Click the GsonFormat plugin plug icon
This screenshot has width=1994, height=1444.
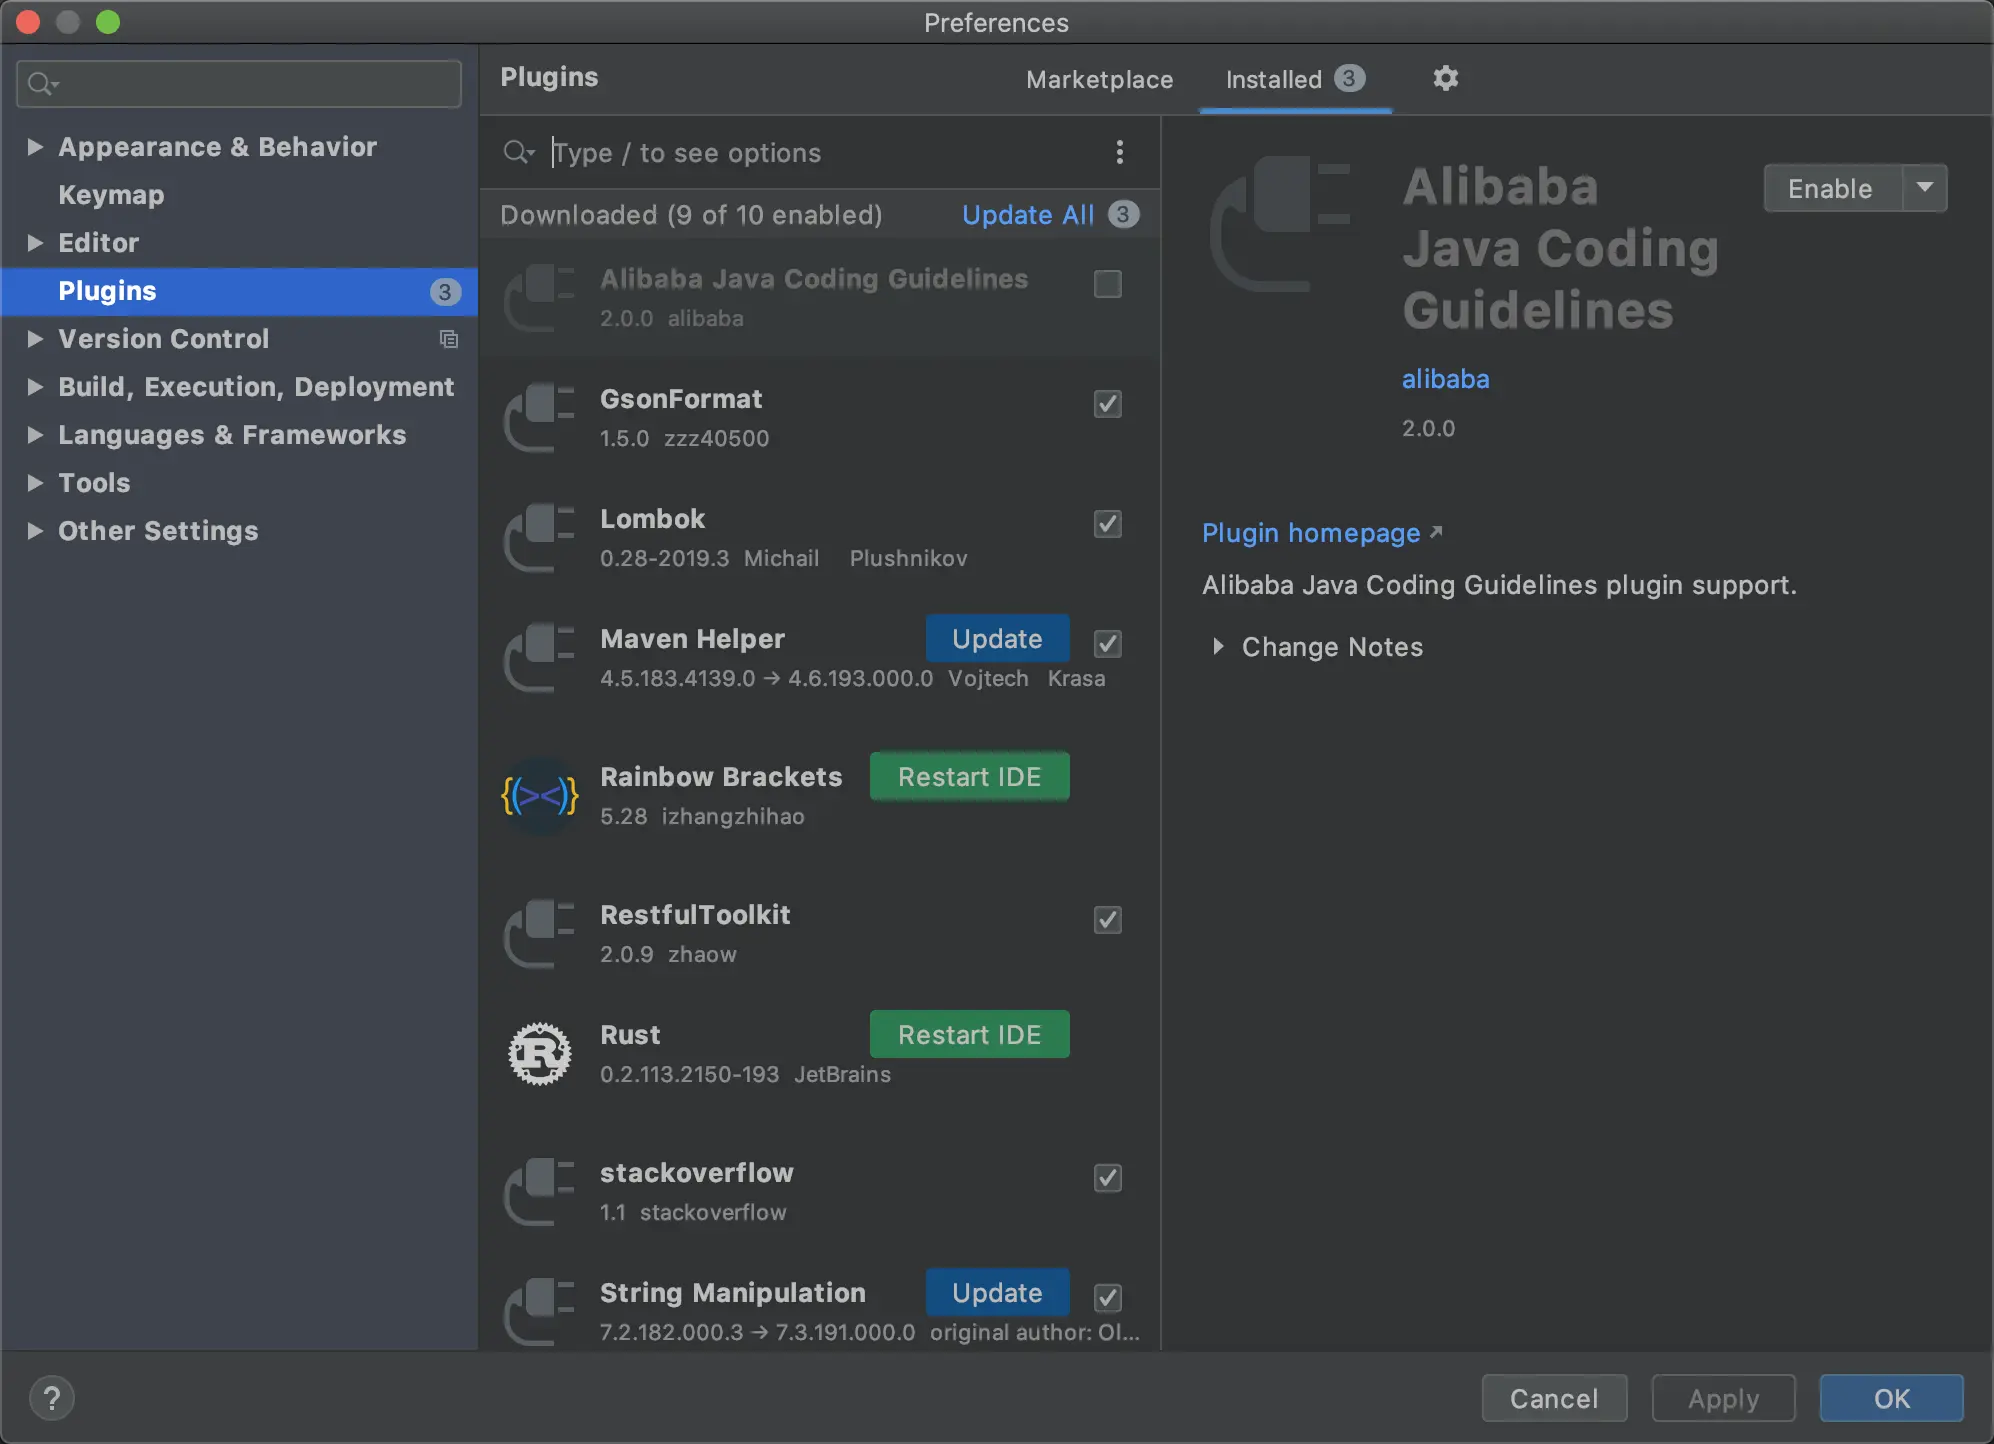[540, 418]
